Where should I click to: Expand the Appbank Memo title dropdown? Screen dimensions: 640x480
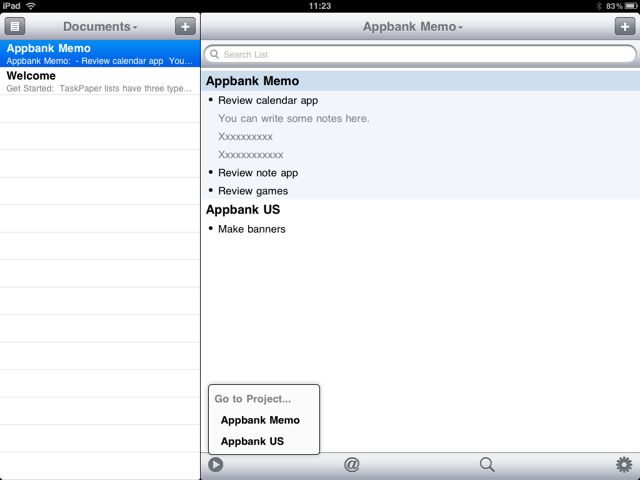click(413, 27)
